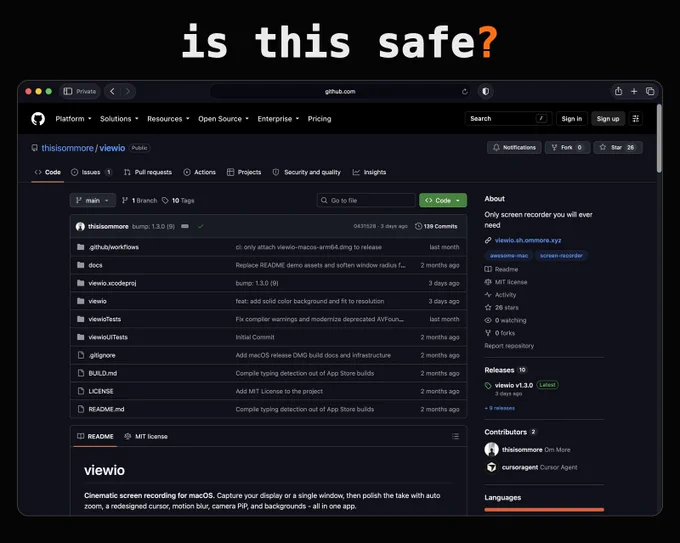
Task: Open the viewio v1.3.0 latest release
Action: (514, 385)
